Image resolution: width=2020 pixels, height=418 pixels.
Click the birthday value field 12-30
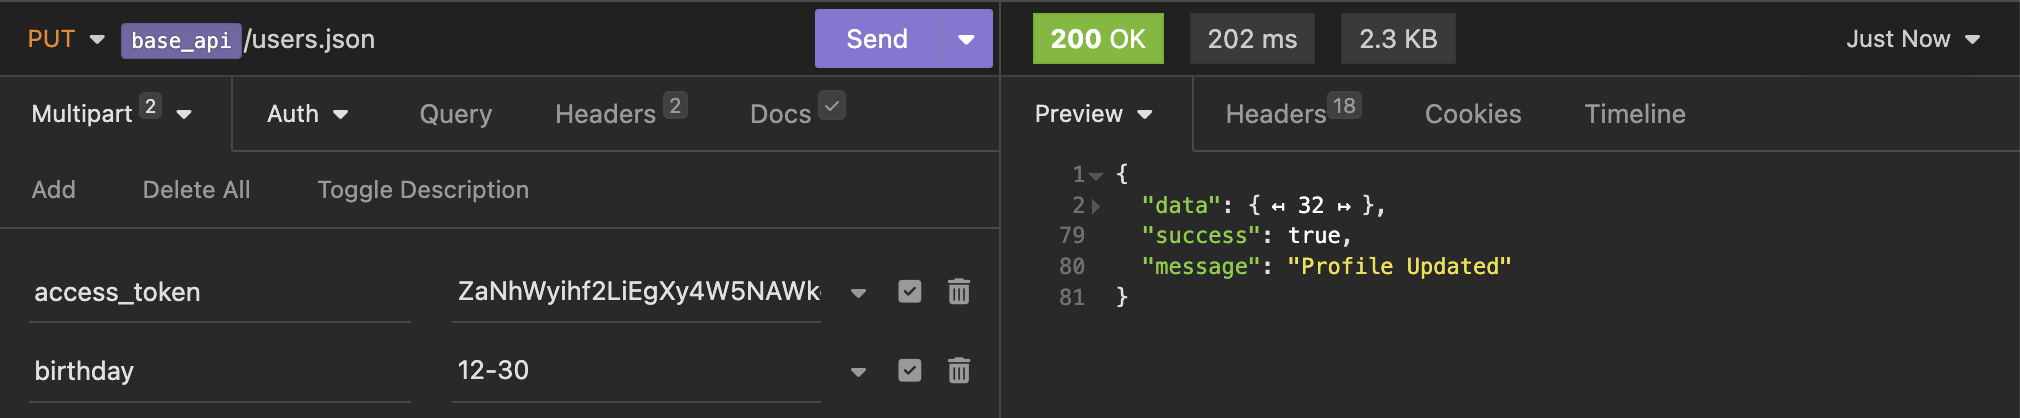coord(635,371)
